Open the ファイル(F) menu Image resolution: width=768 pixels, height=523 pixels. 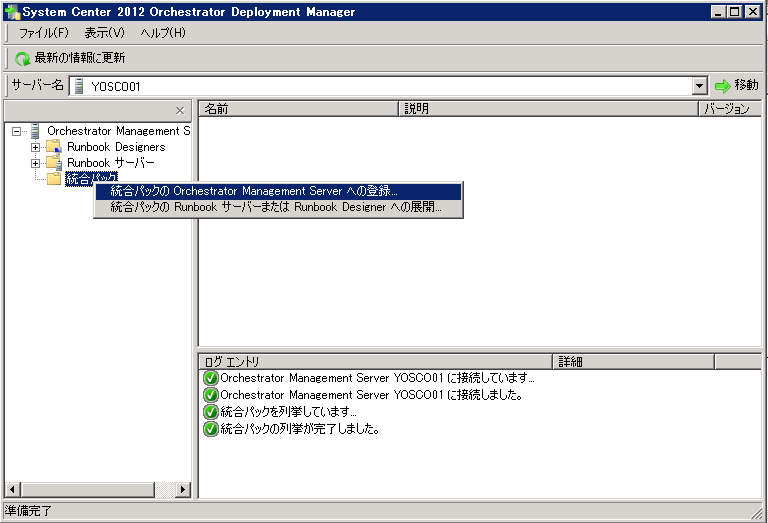coord(43,33)
